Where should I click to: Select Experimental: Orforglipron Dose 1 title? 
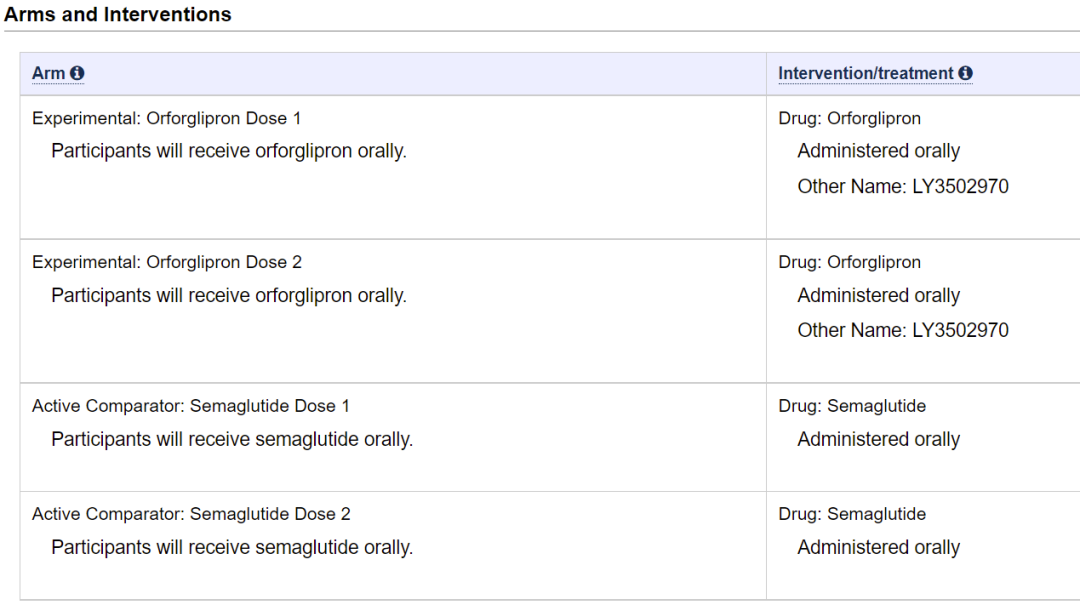[167, 119]
